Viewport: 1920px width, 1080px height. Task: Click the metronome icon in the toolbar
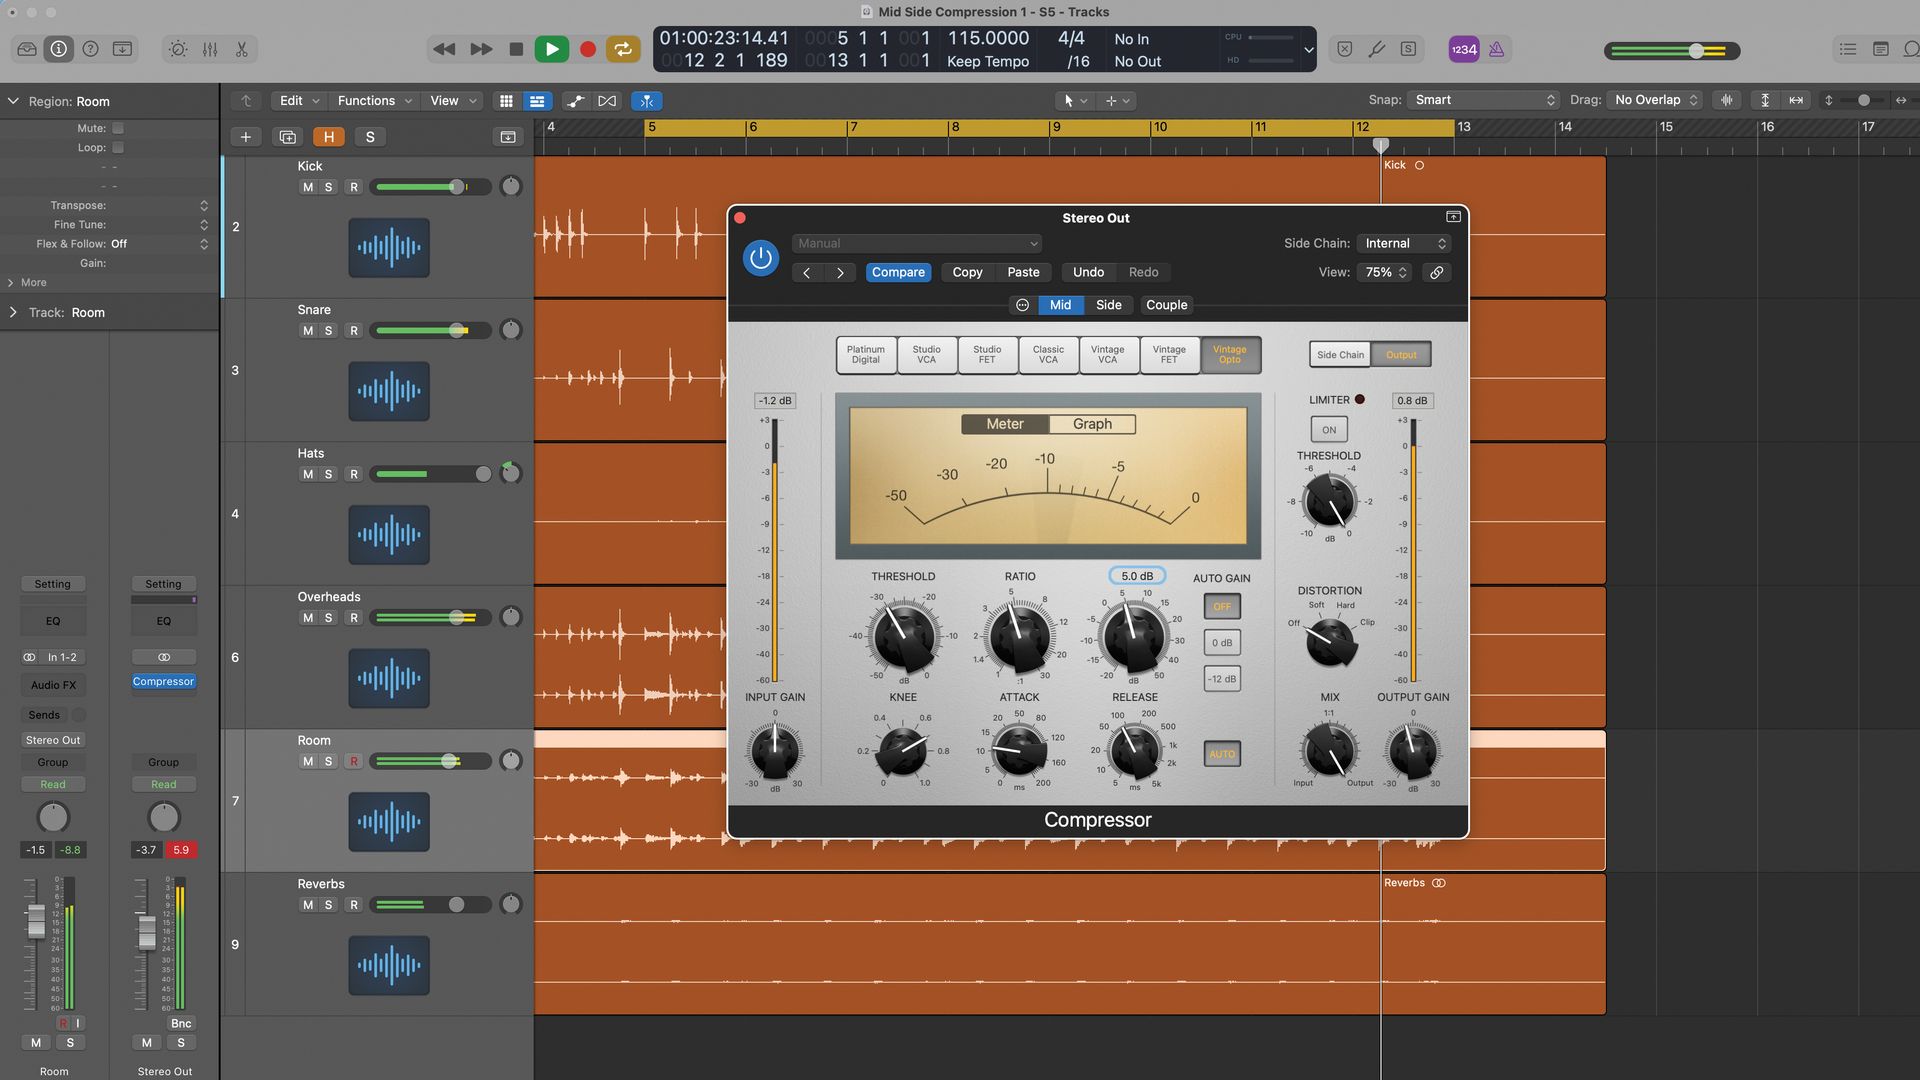1497,48
